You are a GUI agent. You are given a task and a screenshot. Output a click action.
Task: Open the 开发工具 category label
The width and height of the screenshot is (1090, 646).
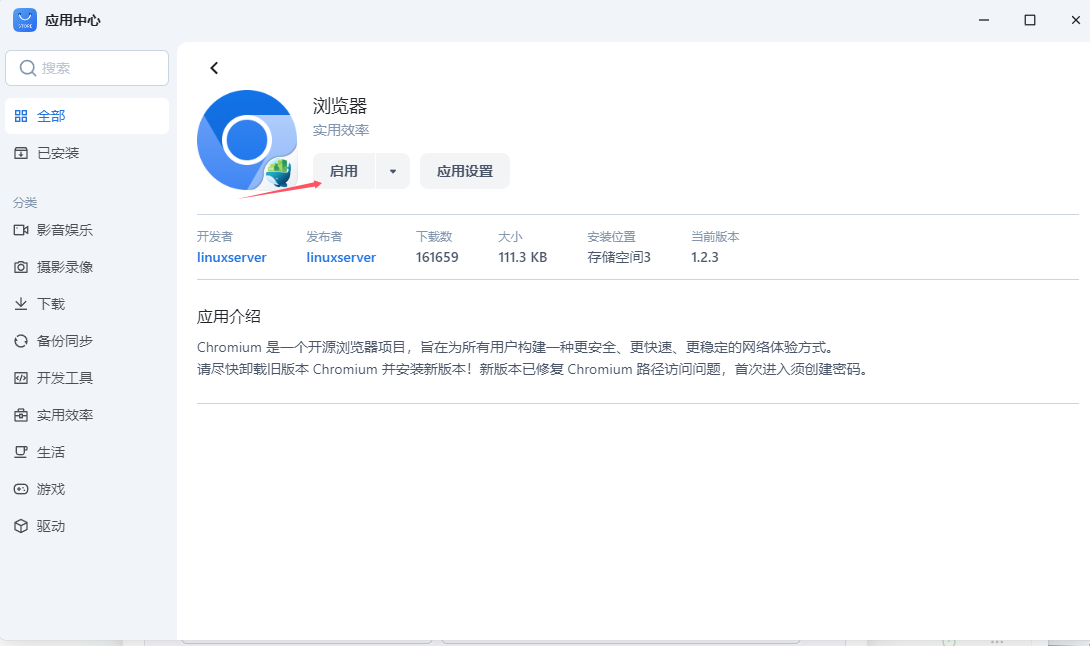pos(65,378)
